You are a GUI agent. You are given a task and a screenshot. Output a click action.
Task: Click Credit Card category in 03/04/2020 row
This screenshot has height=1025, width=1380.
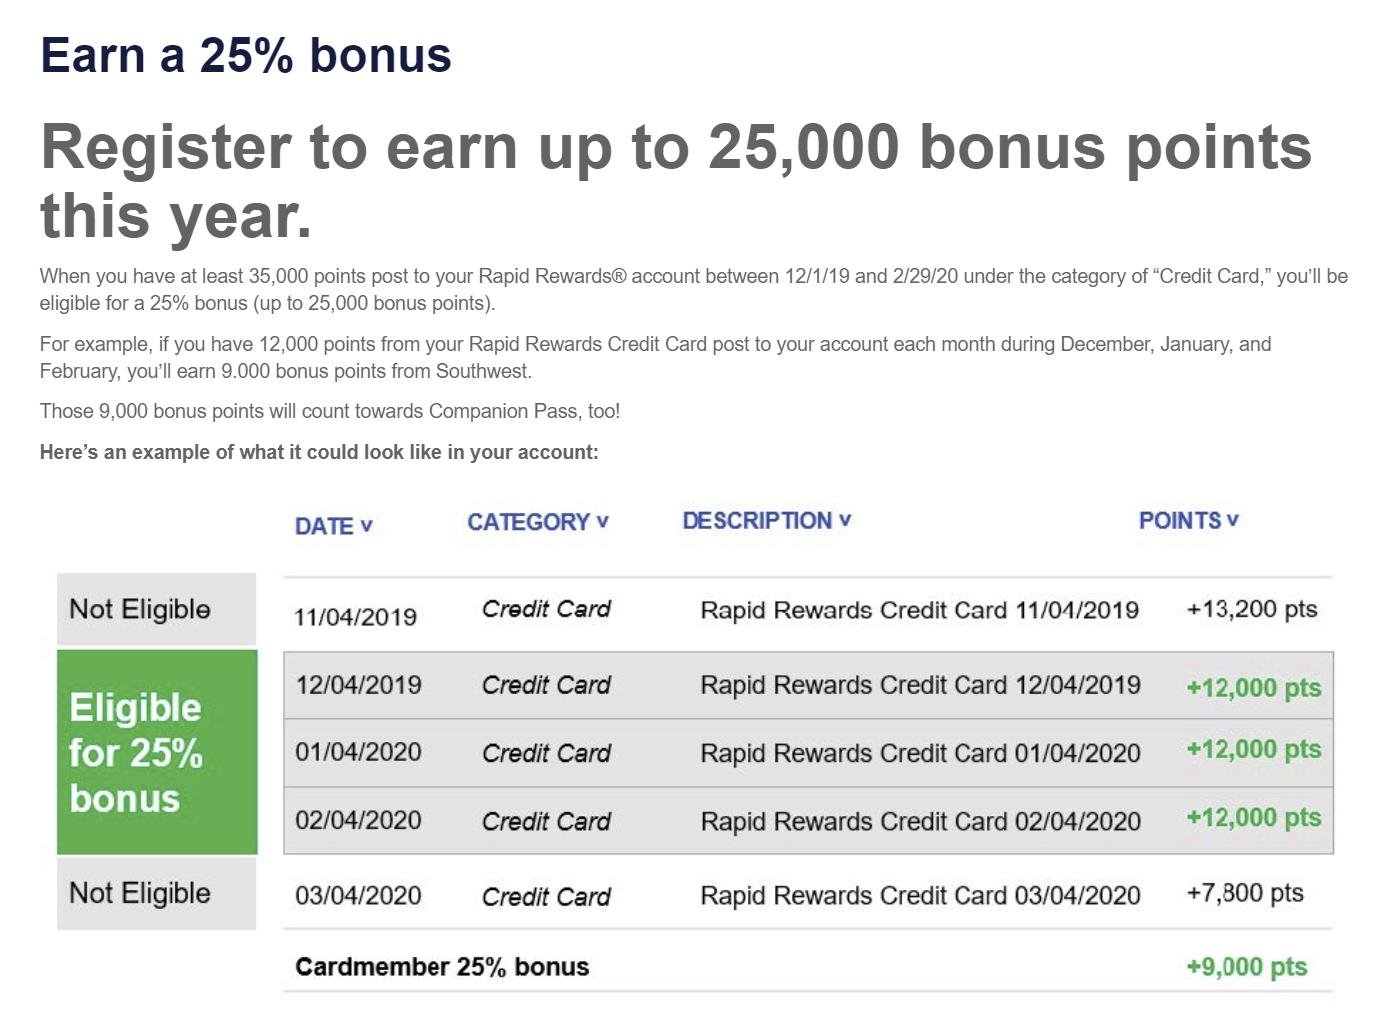[x=546, y=897]
